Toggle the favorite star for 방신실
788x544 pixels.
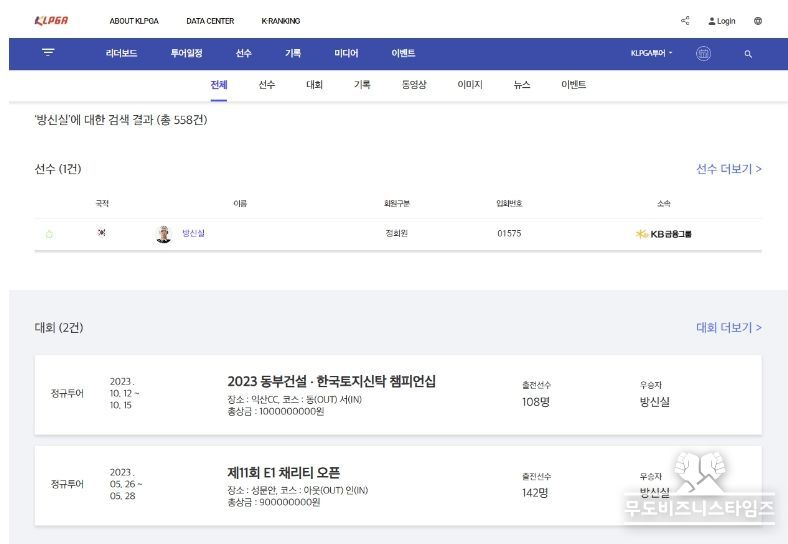tap(49, 234)
